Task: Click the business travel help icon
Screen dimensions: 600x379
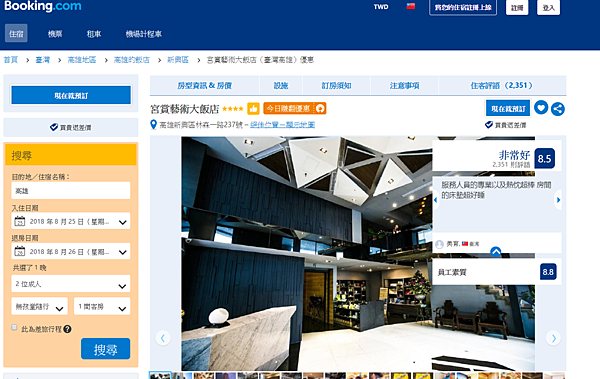Action: 67,329
